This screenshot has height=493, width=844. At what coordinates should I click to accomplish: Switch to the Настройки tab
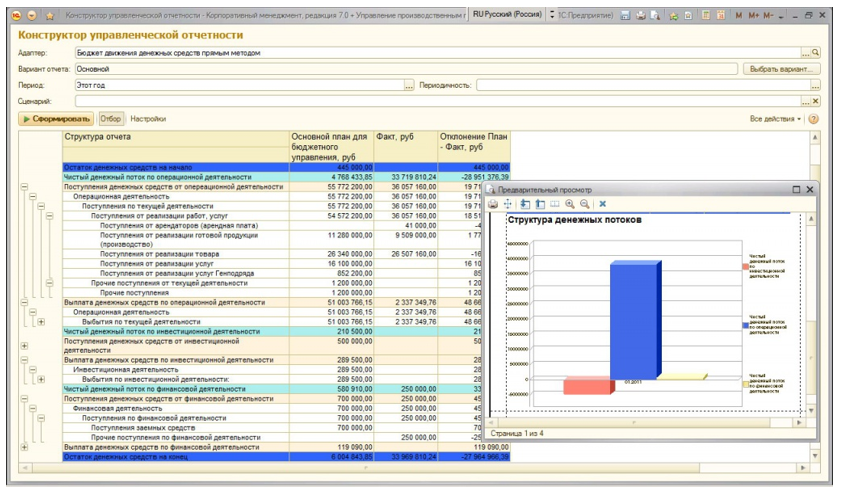[x=148, y=119]
